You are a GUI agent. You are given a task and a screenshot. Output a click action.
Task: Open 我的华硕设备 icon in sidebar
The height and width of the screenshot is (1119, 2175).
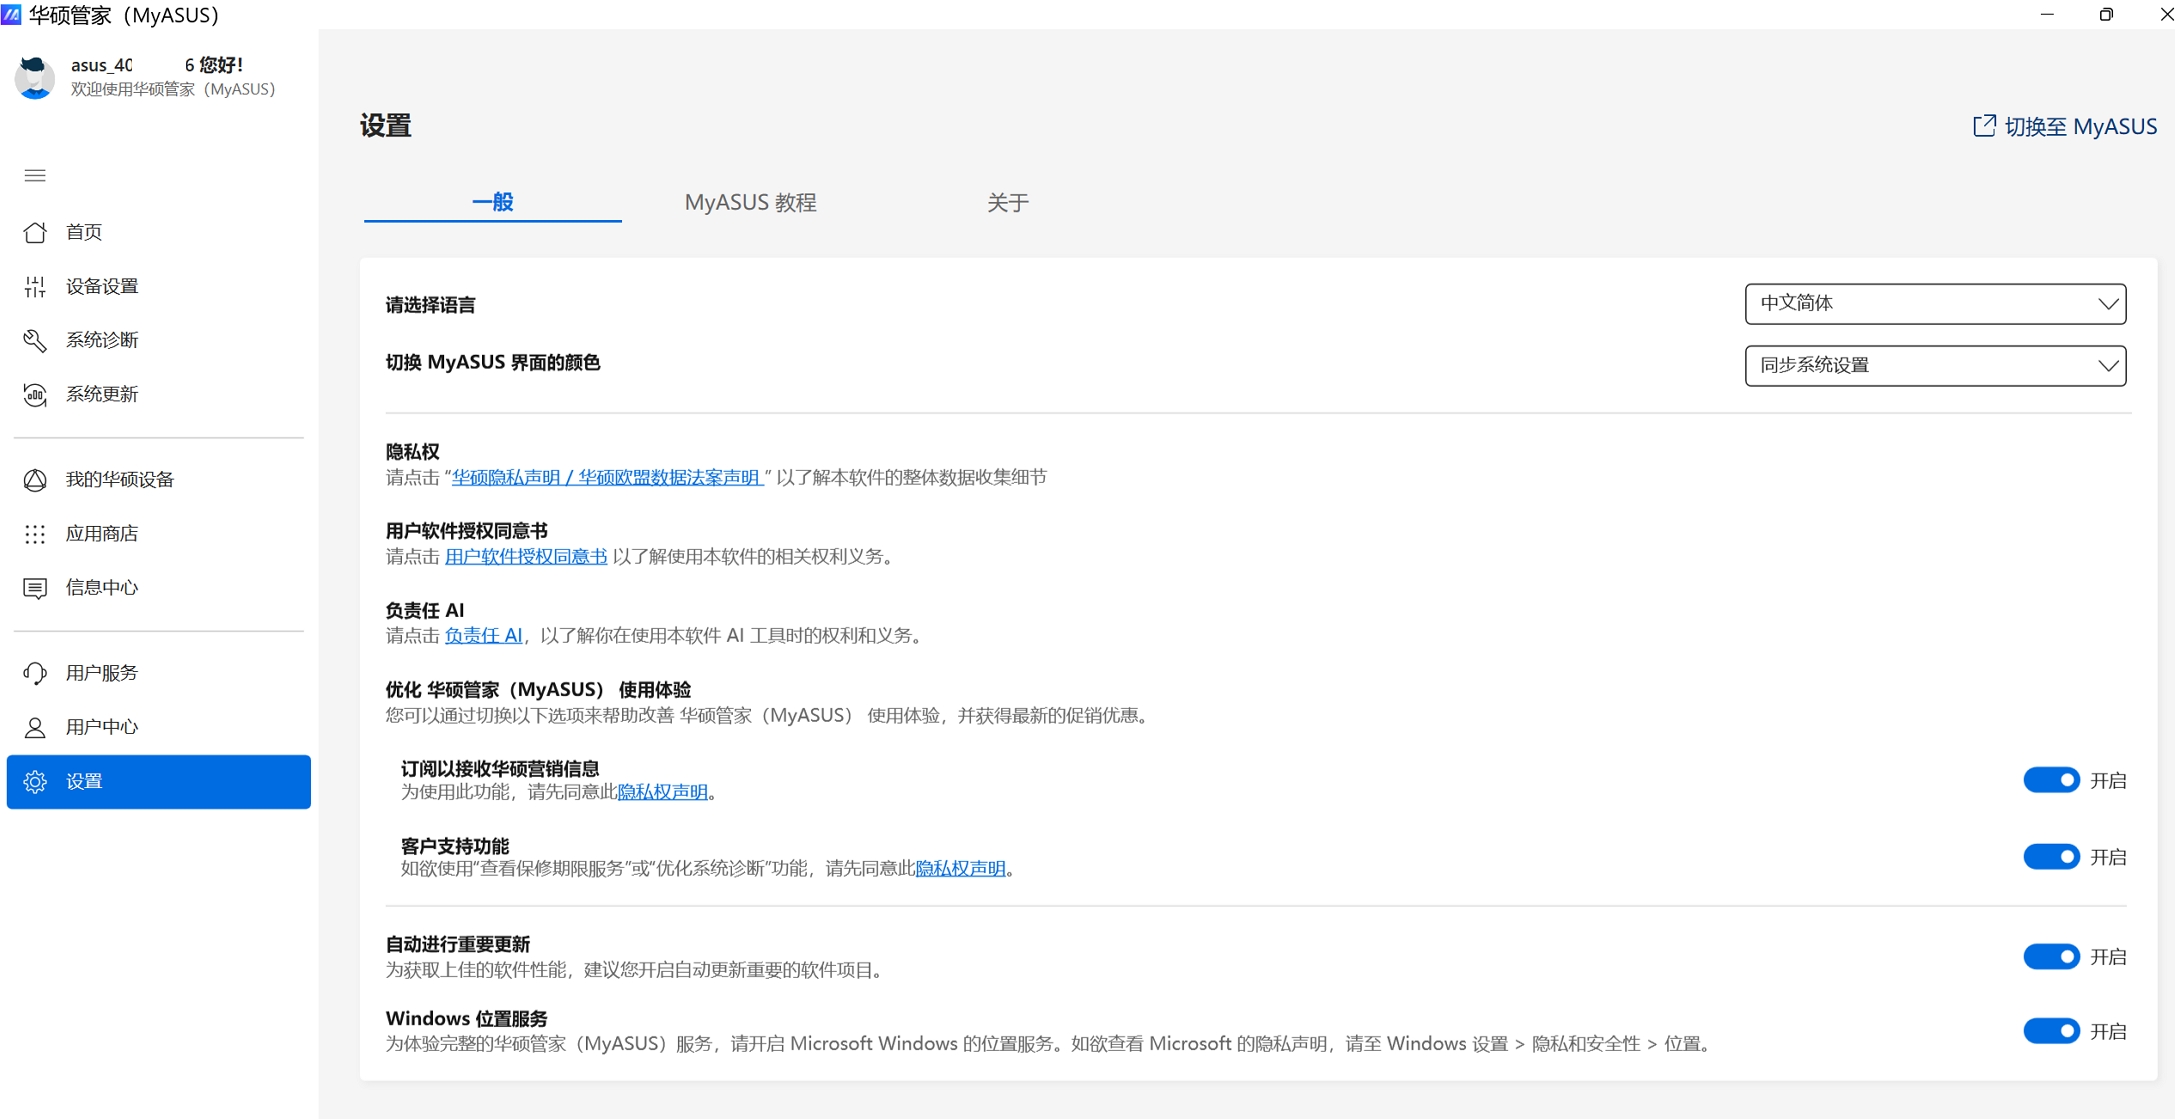coord(35,480)
